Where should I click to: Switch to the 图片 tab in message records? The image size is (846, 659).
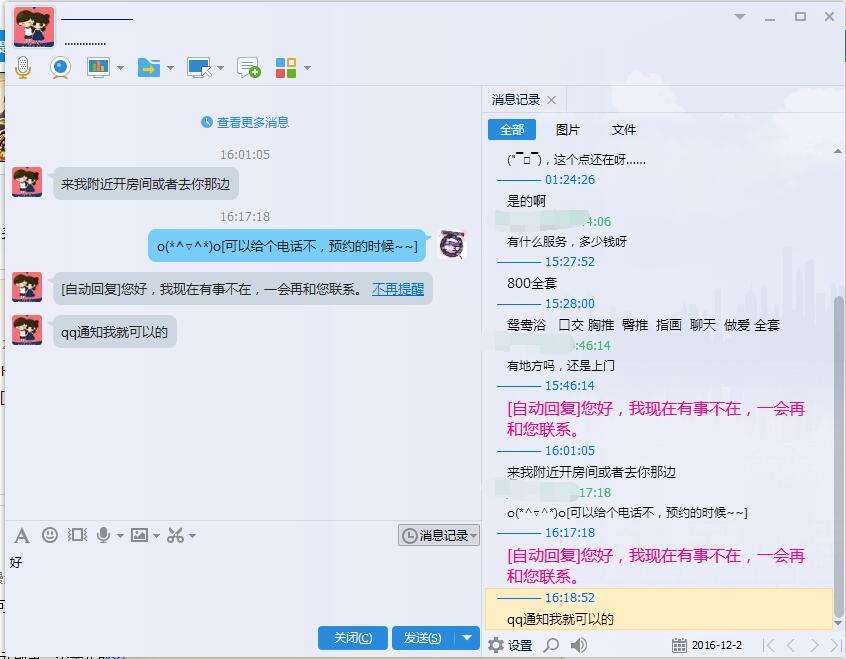(x=568, y=129)
